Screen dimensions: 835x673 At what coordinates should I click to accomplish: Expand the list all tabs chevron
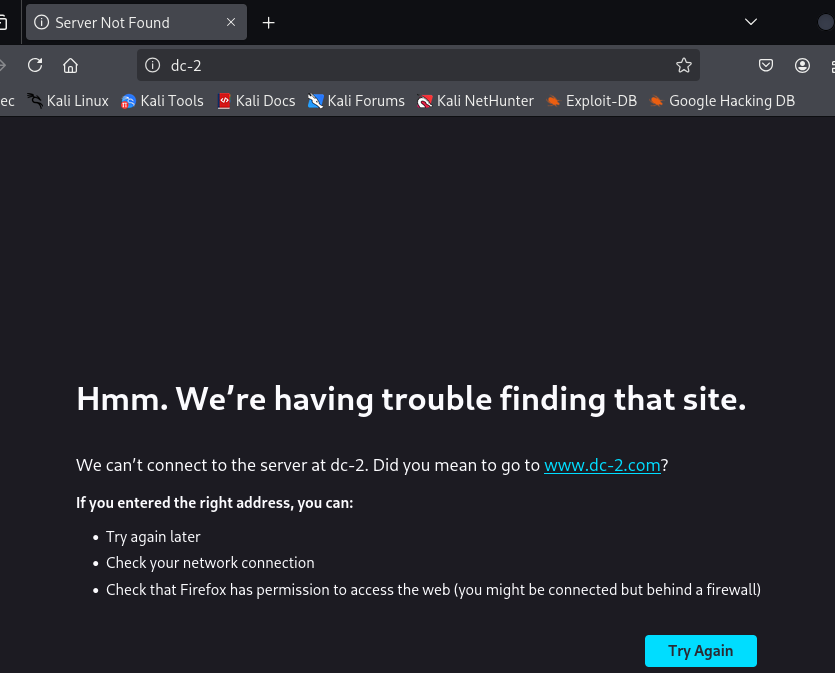(x=751, y=22)
